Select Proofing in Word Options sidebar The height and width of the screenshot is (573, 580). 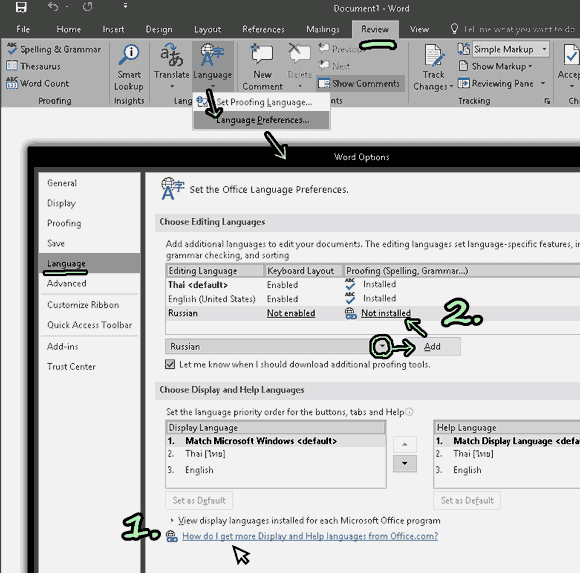[89, 223]
